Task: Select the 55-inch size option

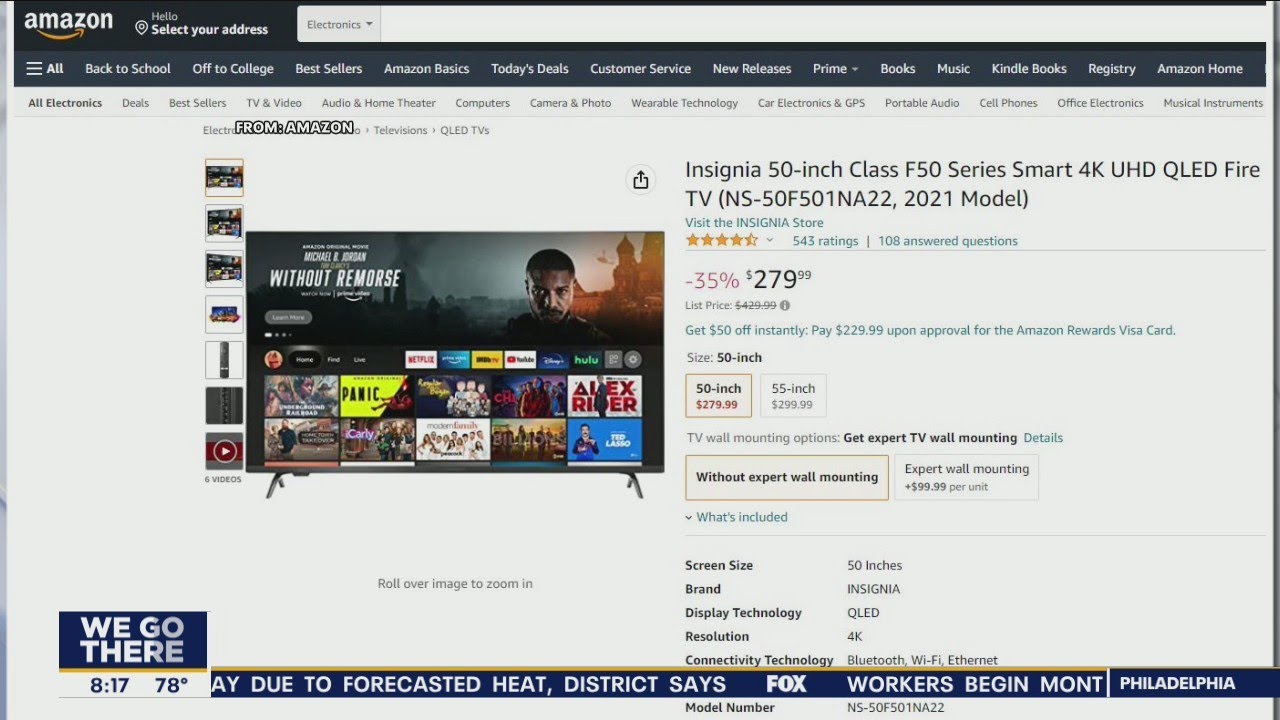Action: tap(793, 396)
